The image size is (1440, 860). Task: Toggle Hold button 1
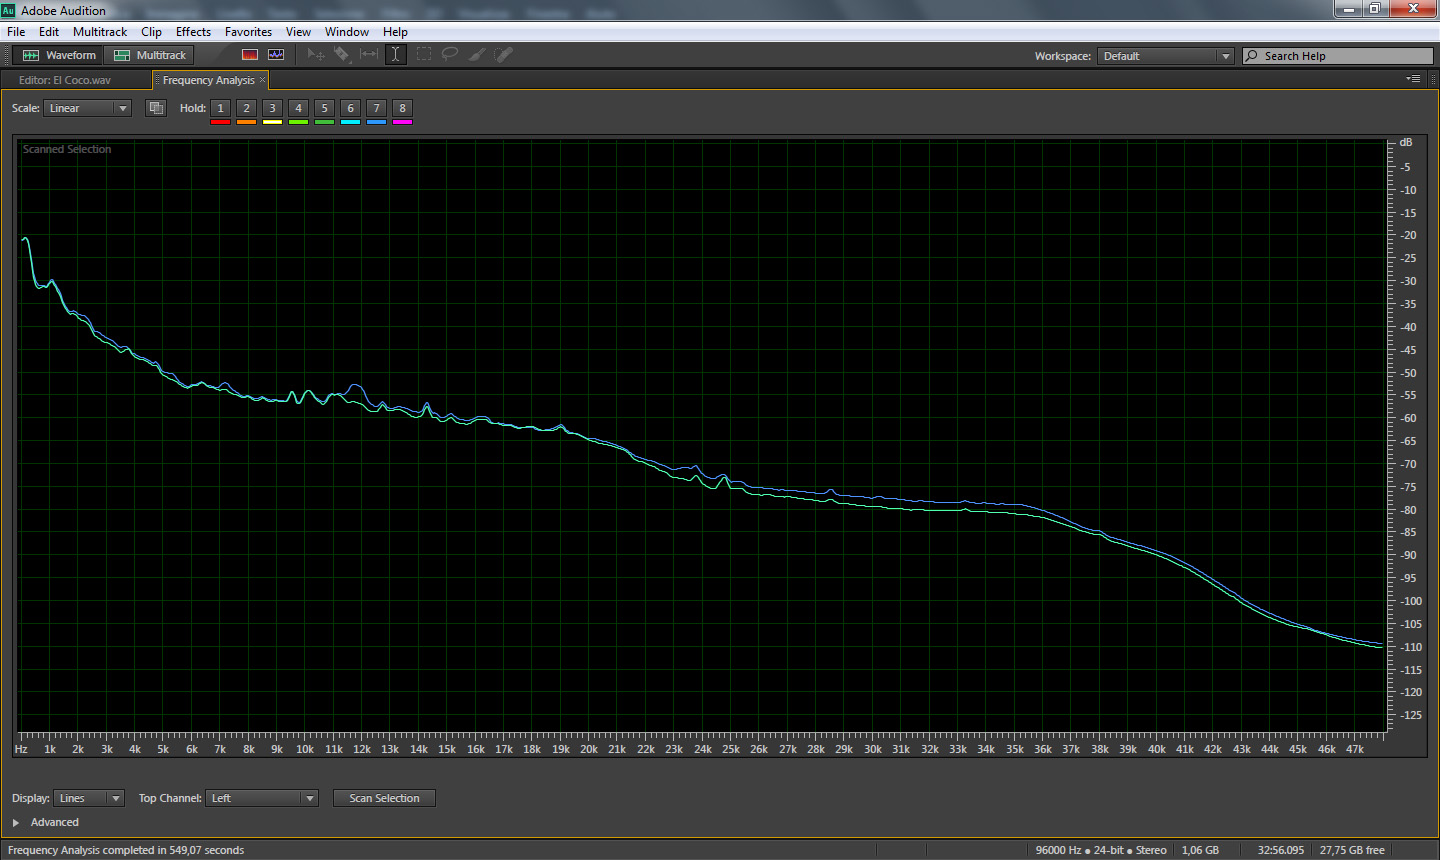click(221, 108)
